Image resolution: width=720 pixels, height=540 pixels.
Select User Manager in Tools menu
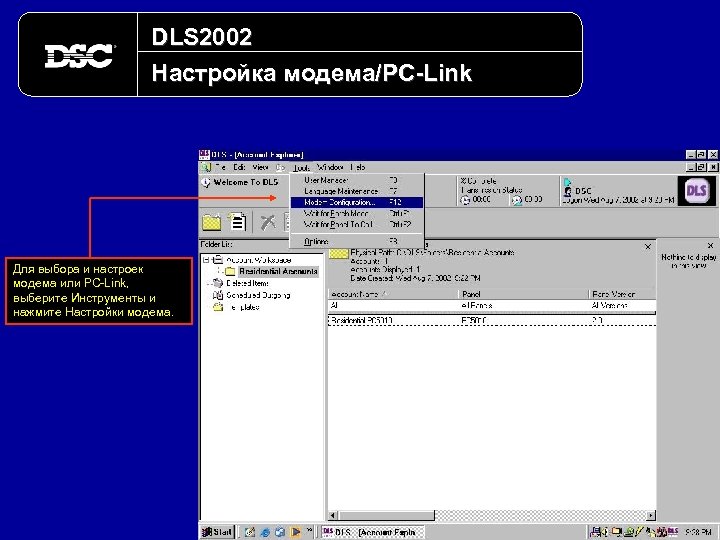[356, 180]
